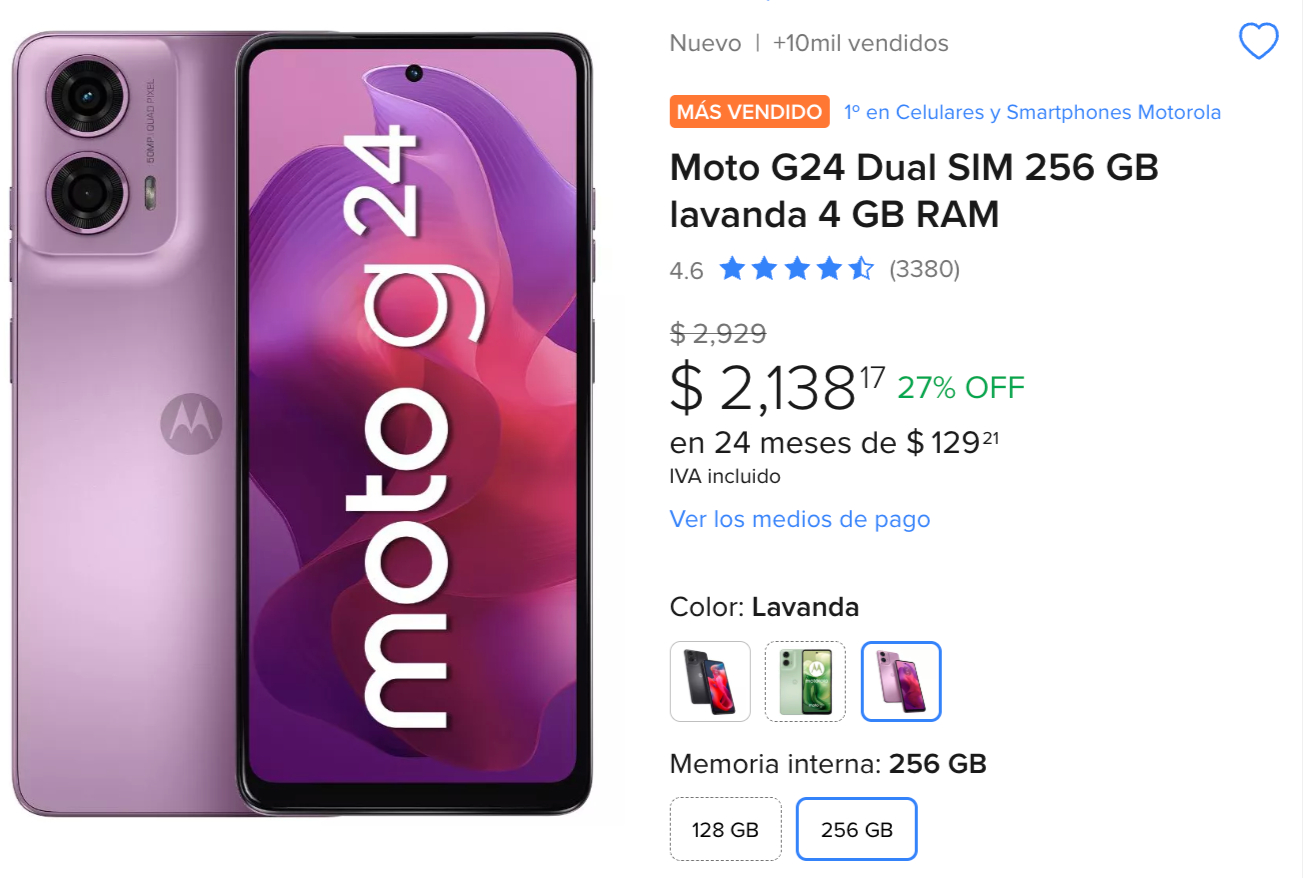Click the moto g24 phone screen image

coord(413,416)
